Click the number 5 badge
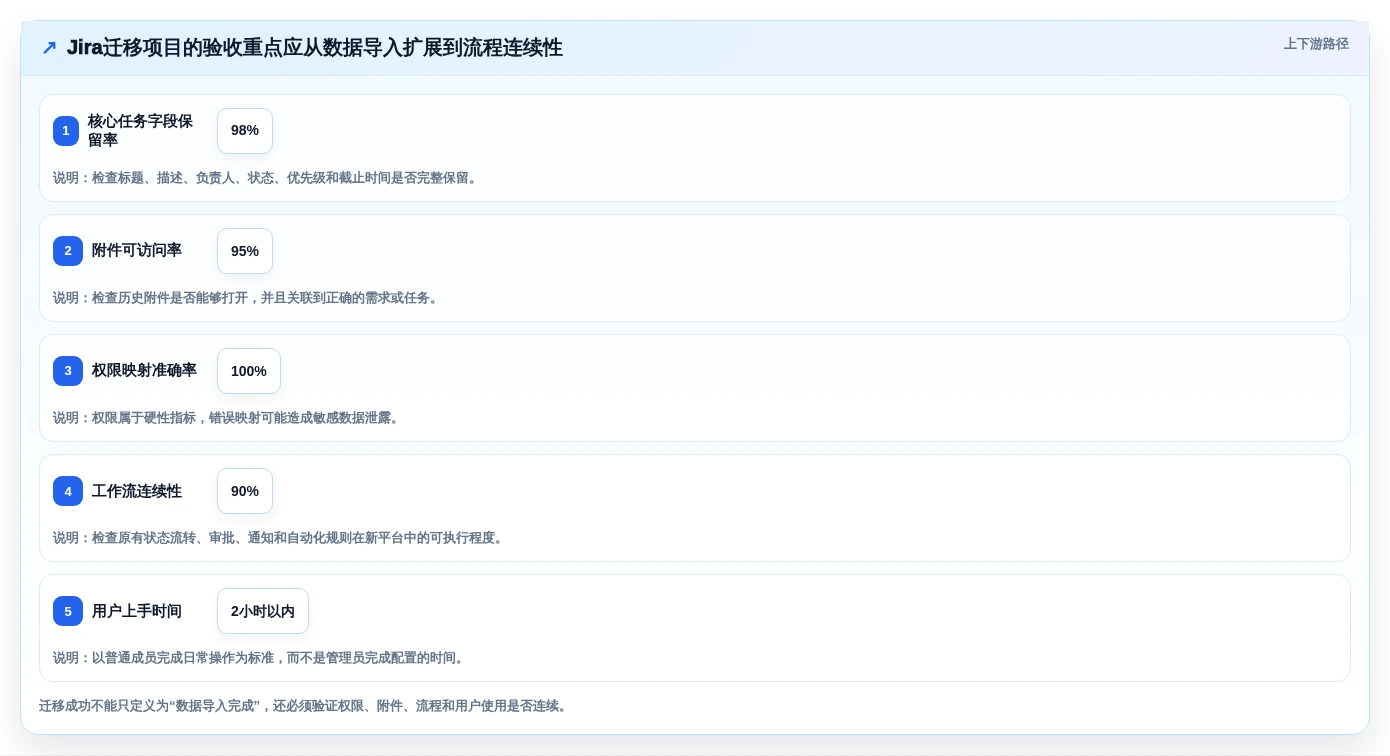 click(x=68, y=611)
